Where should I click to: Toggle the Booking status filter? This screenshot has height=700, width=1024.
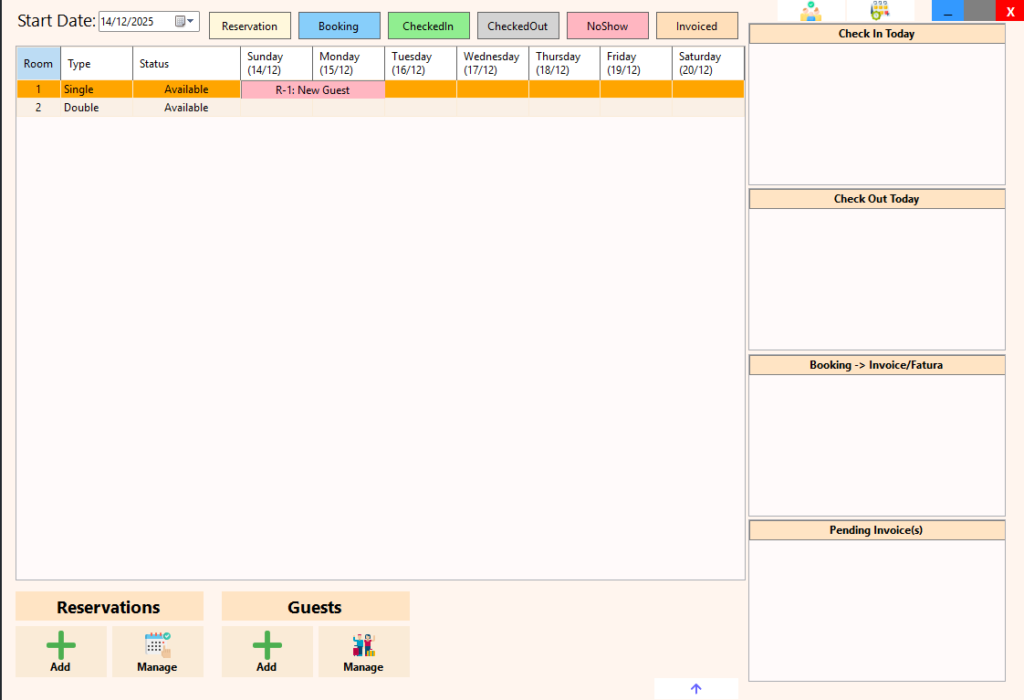[x=339, y=25]
